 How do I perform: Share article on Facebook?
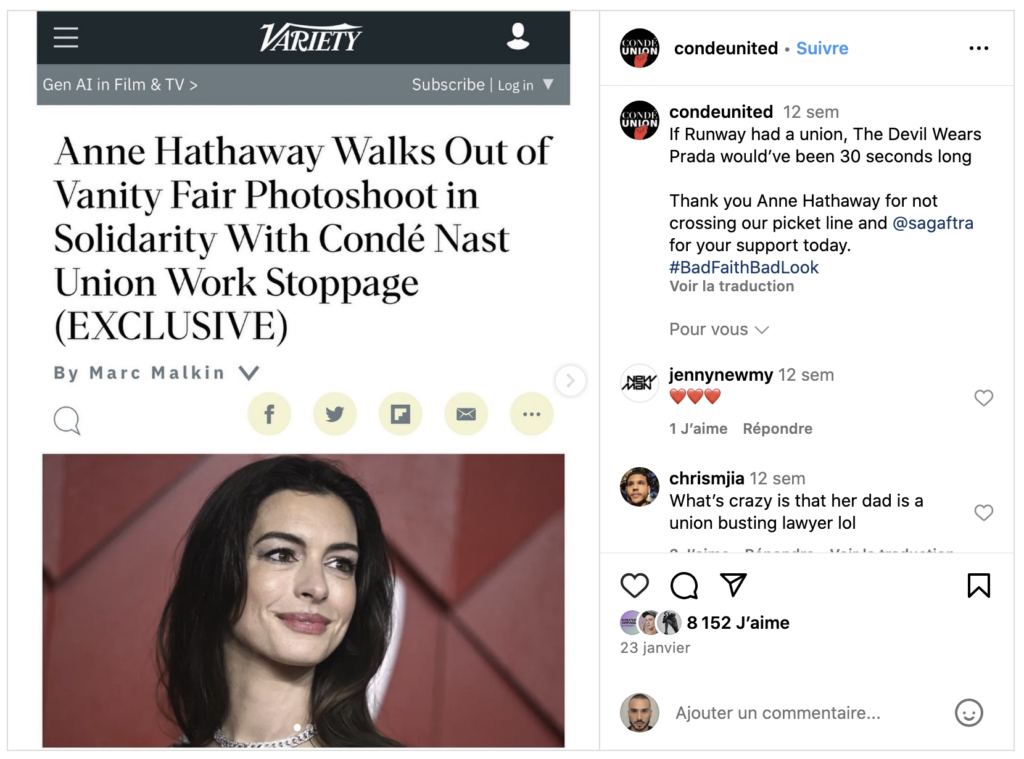click(x=269, y=414)
